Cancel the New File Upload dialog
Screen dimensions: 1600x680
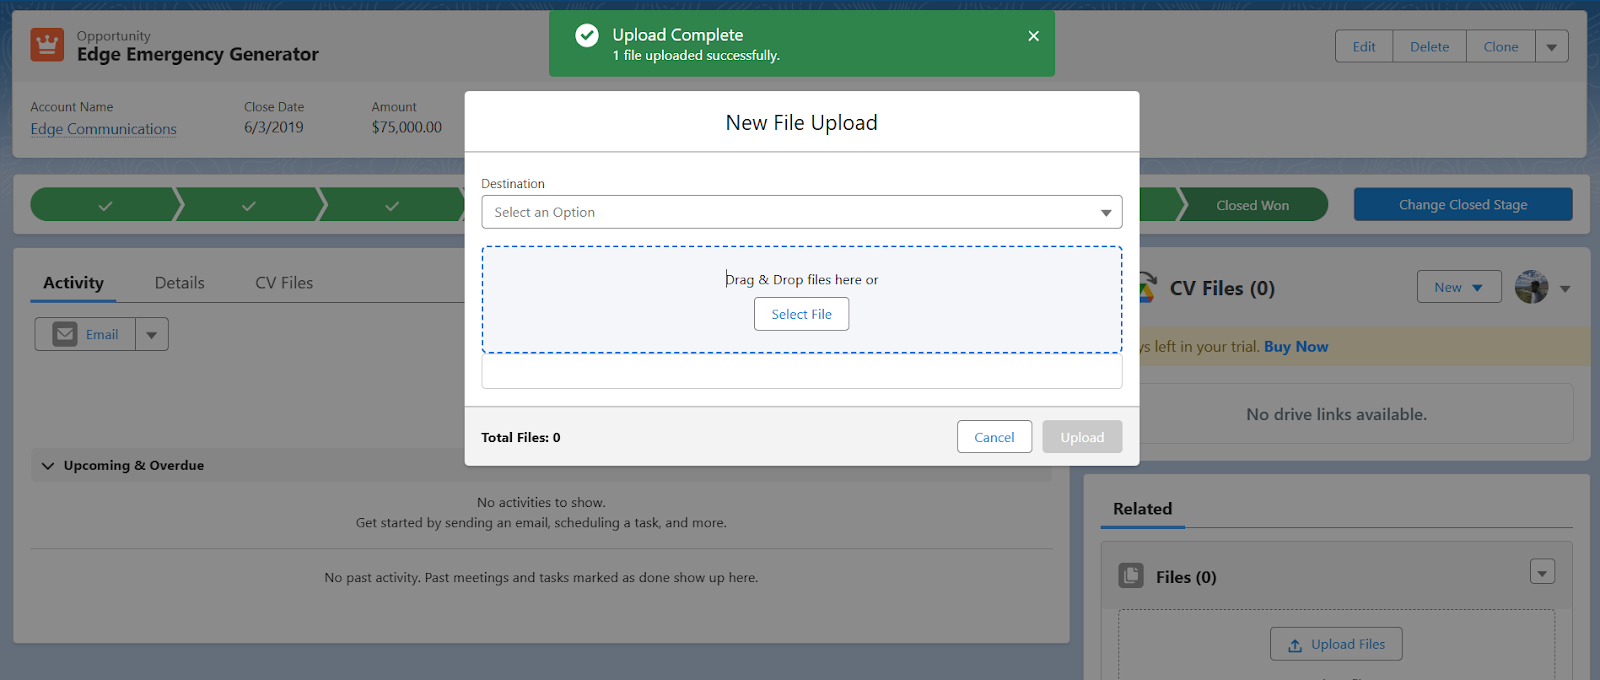tap(994, 437)
